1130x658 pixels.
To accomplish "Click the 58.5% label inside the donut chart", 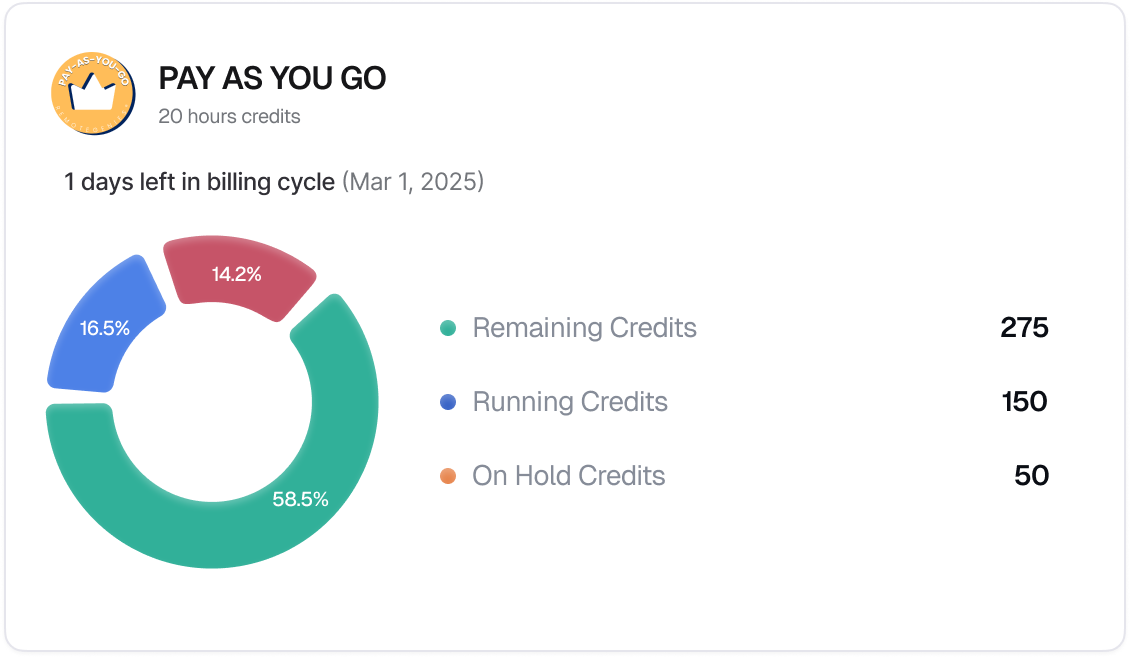I will tap(301, 497).
